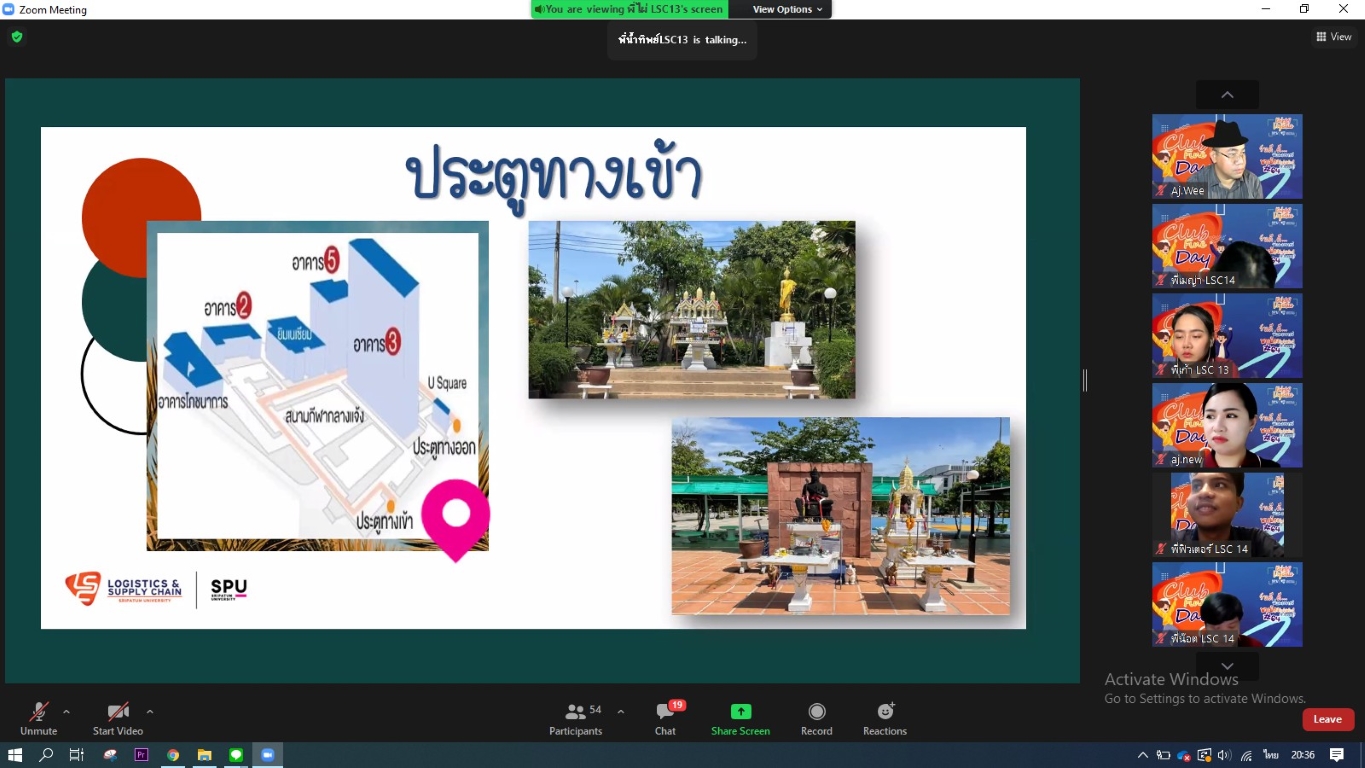This screenshot has height=768, width=1365.
Task: Open audio options arrow beside Unmute
Action: pos(66,712)
